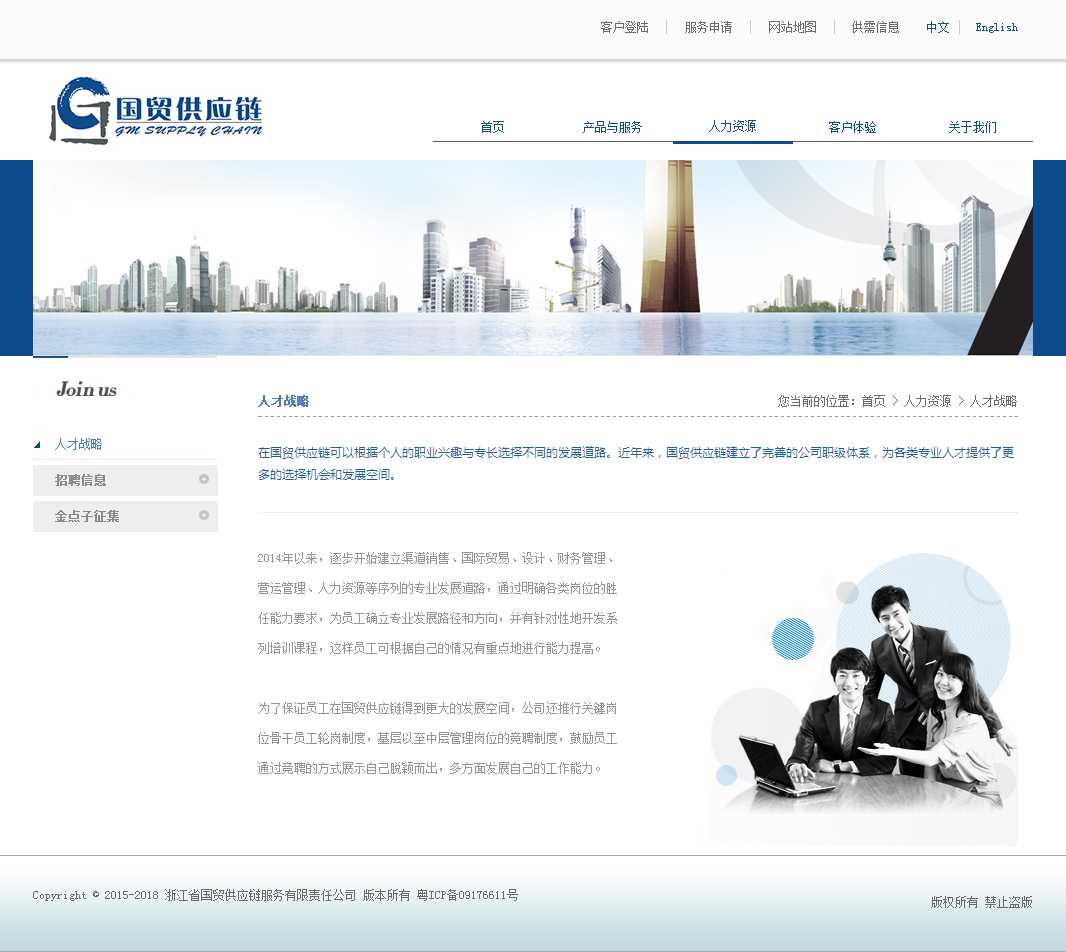The width and height of the screenshot is (1066, 952).
Task: Select 人才战略 in the sidebar
Action: tap(78, 444)
